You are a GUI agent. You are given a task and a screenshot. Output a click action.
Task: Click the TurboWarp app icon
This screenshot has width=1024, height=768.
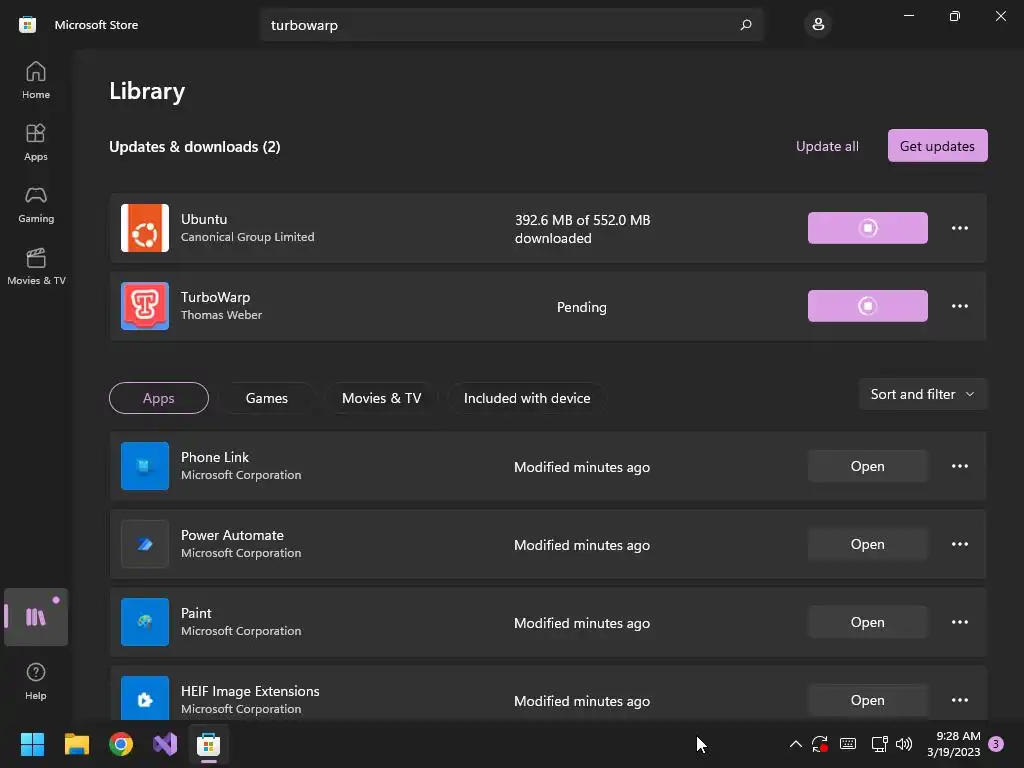point(145,306)
